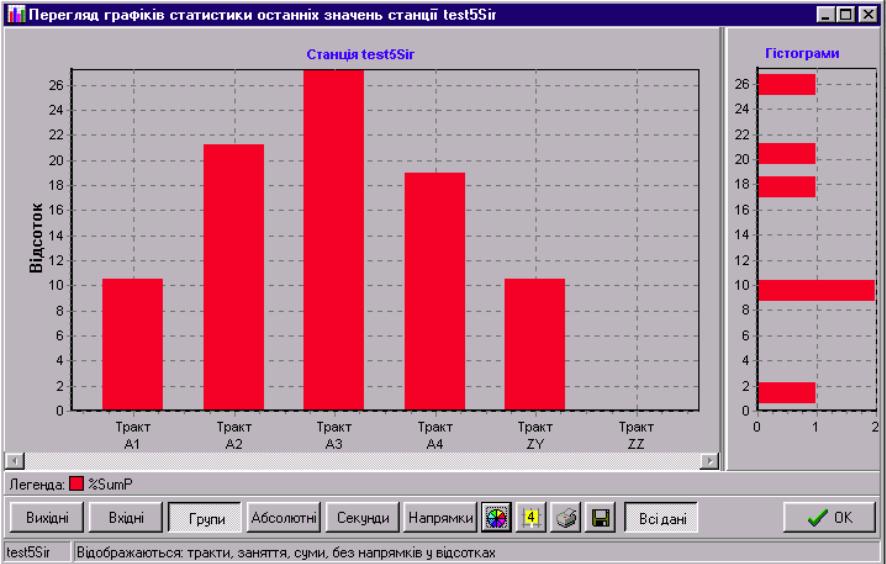Click the title bar chart application icon
The width and height of the screenshot is (886, 564).
(16, 14)
